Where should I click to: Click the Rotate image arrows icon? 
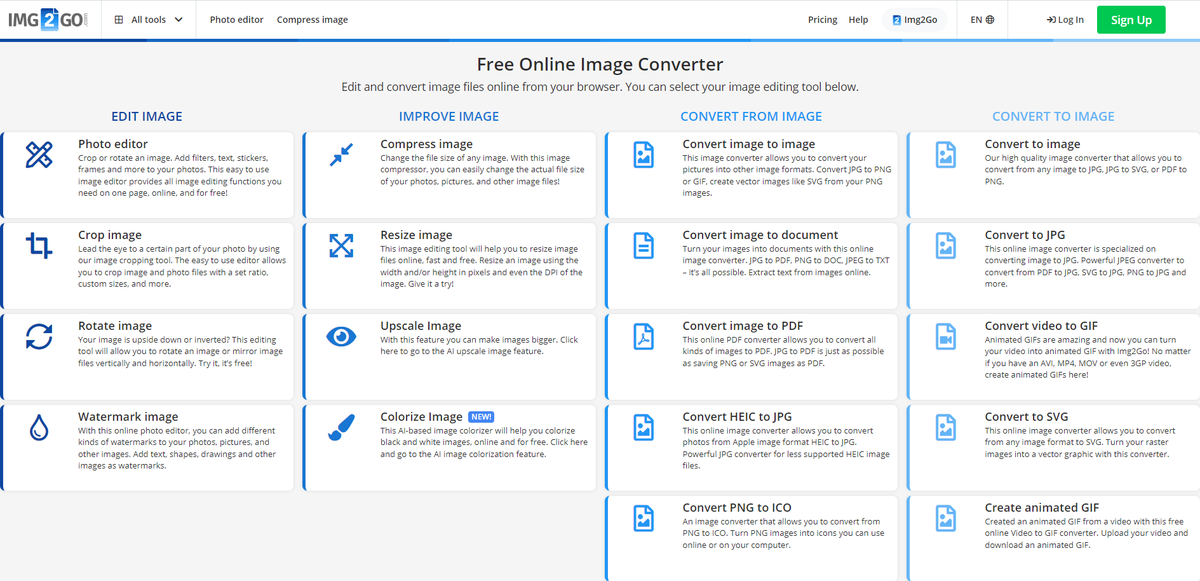coord(39,337)
